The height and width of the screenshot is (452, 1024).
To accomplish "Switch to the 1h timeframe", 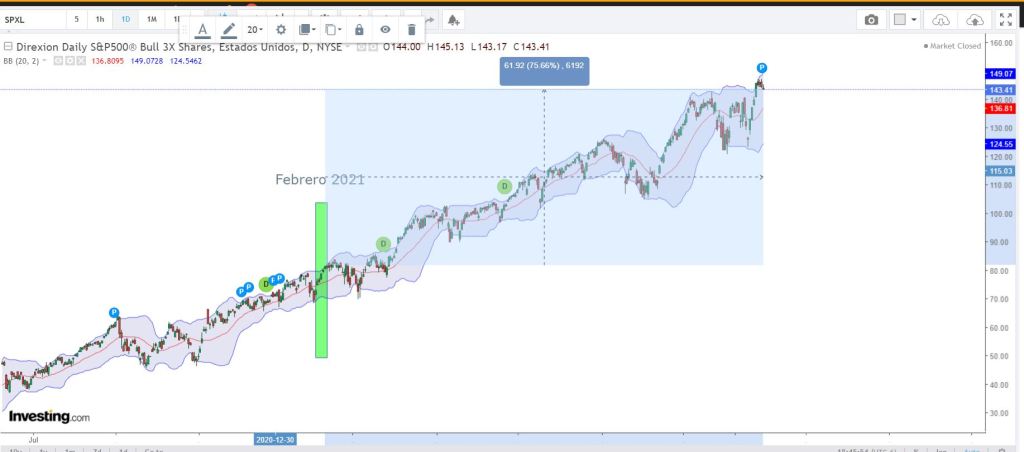I will pyautogui.click(x=99, y=20).
